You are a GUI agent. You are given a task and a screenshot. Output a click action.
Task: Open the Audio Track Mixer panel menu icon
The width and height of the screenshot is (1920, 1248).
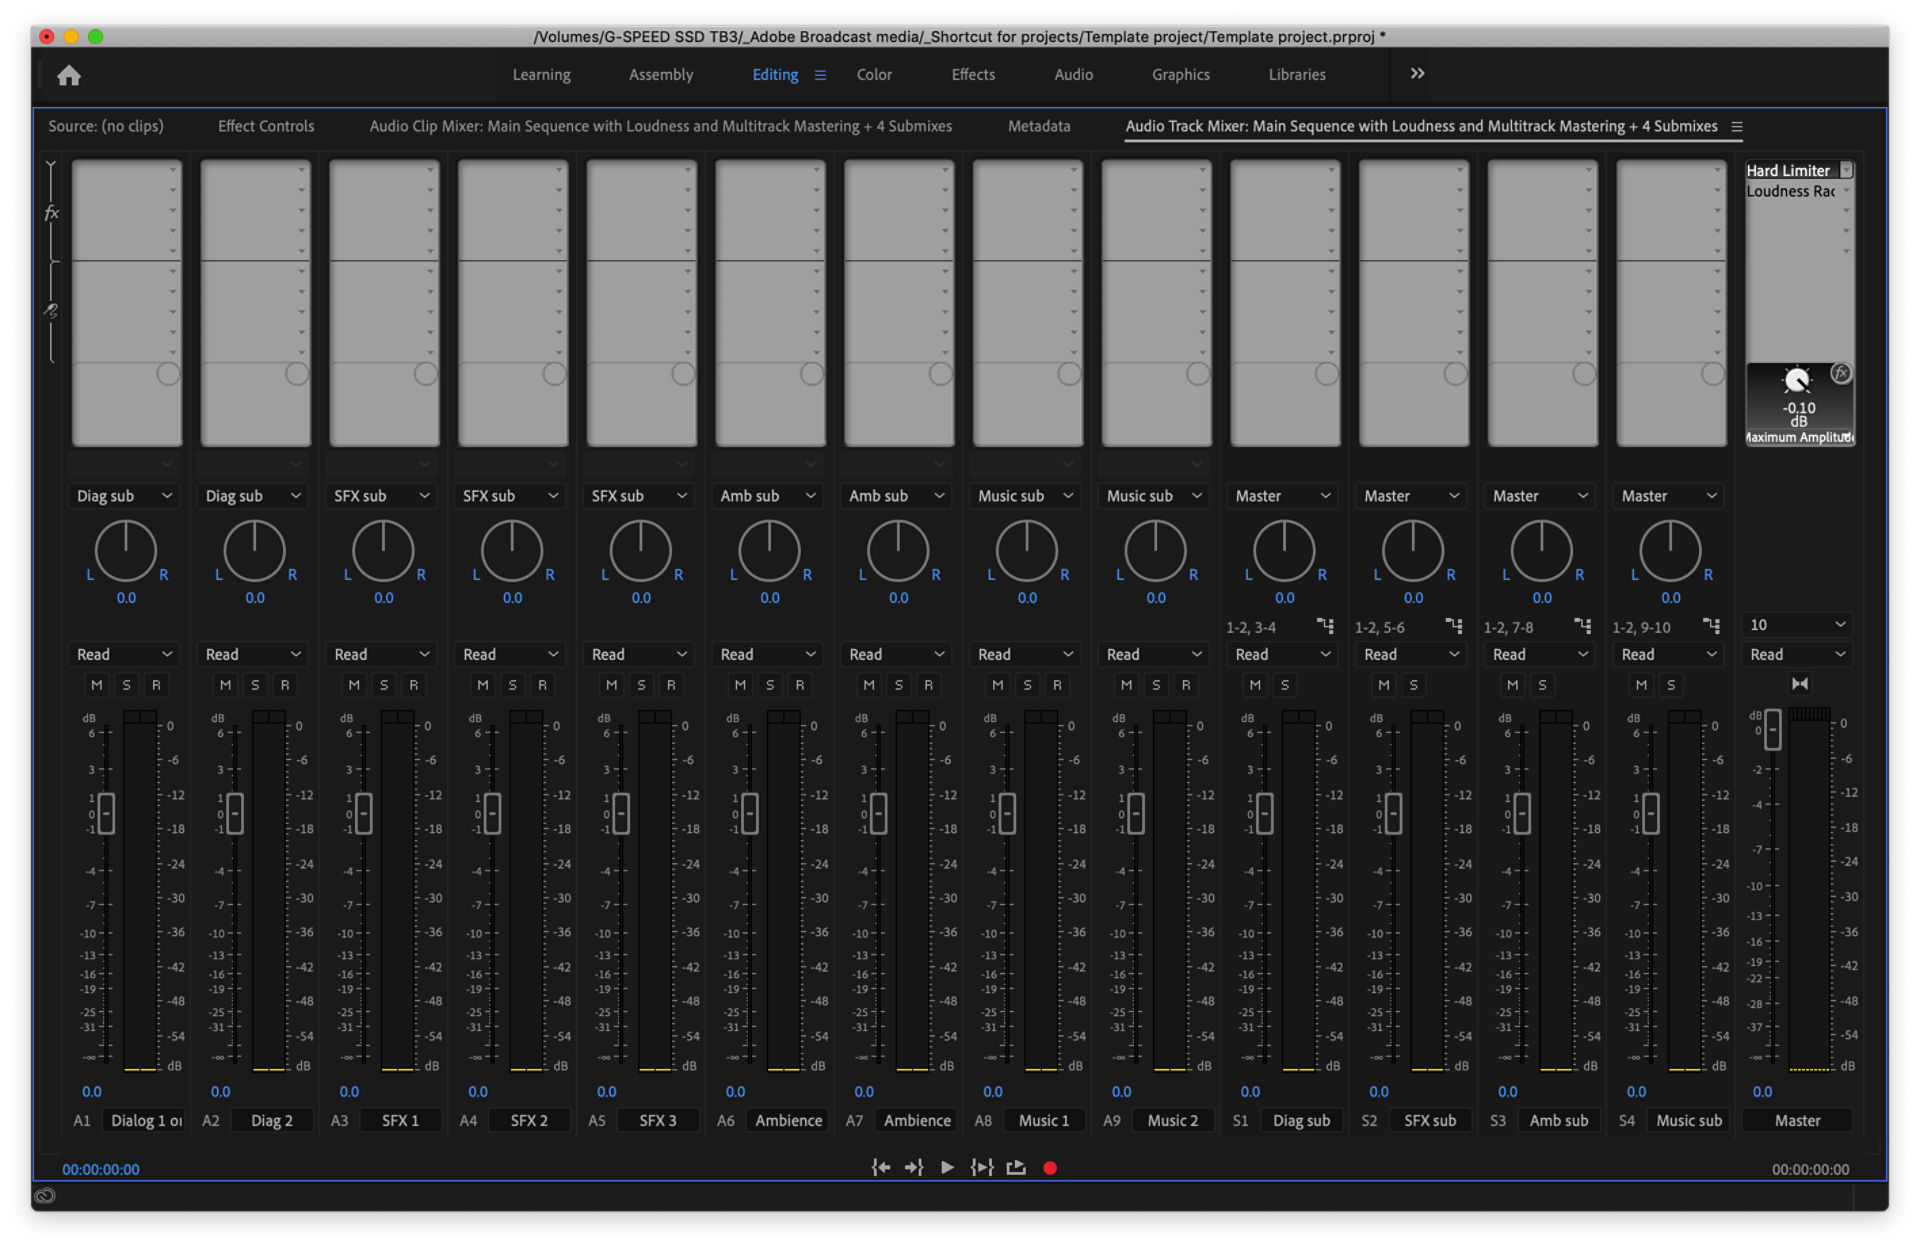[x=1739, y=126]
